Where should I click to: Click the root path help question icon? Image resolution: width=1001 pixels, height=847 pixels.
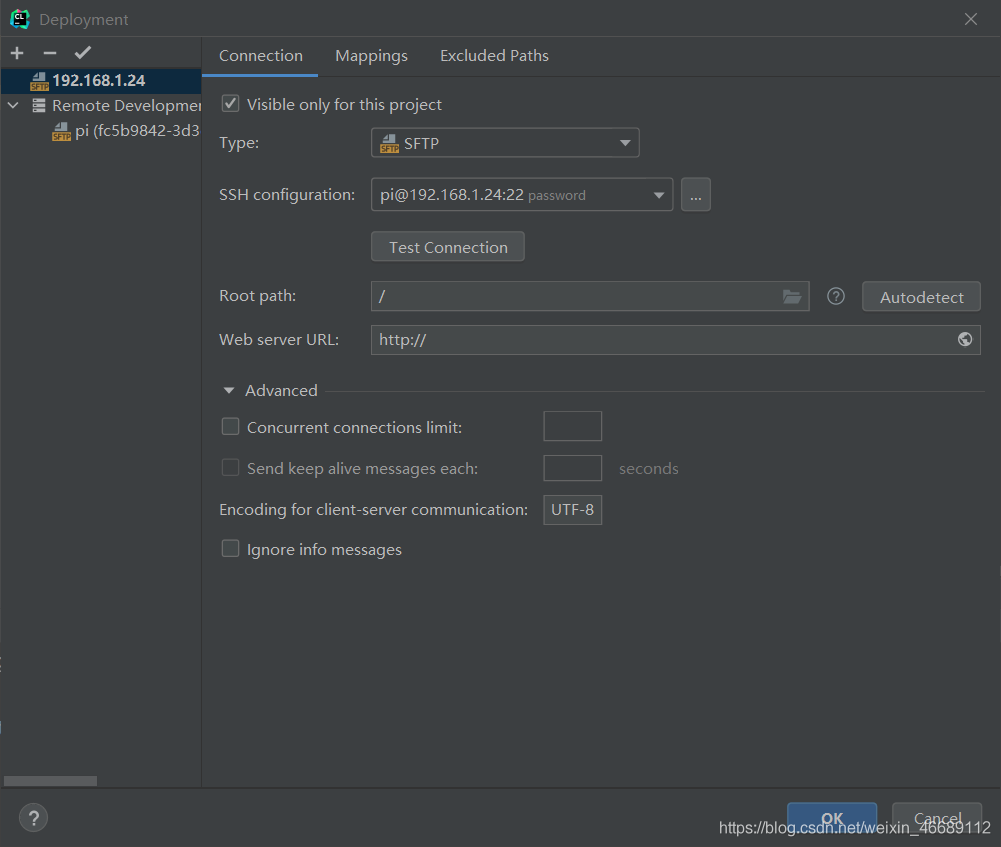coord(836,297)
